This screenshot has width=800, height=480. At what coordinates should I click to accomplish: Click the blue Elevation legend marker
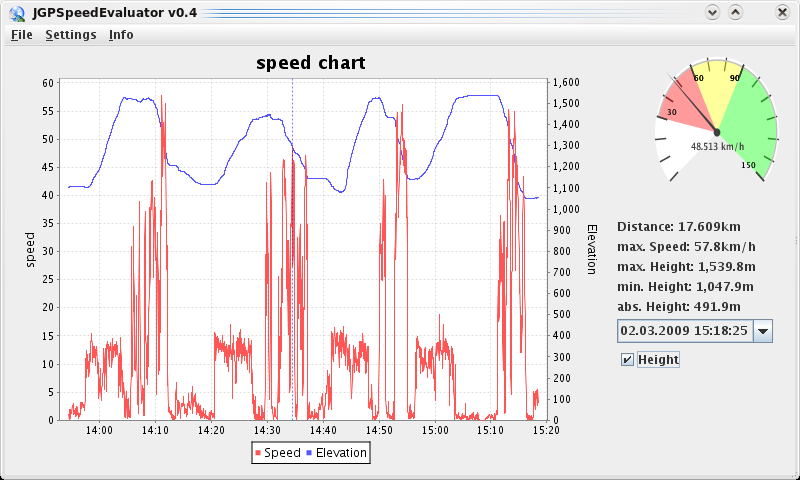pos(310,453)
